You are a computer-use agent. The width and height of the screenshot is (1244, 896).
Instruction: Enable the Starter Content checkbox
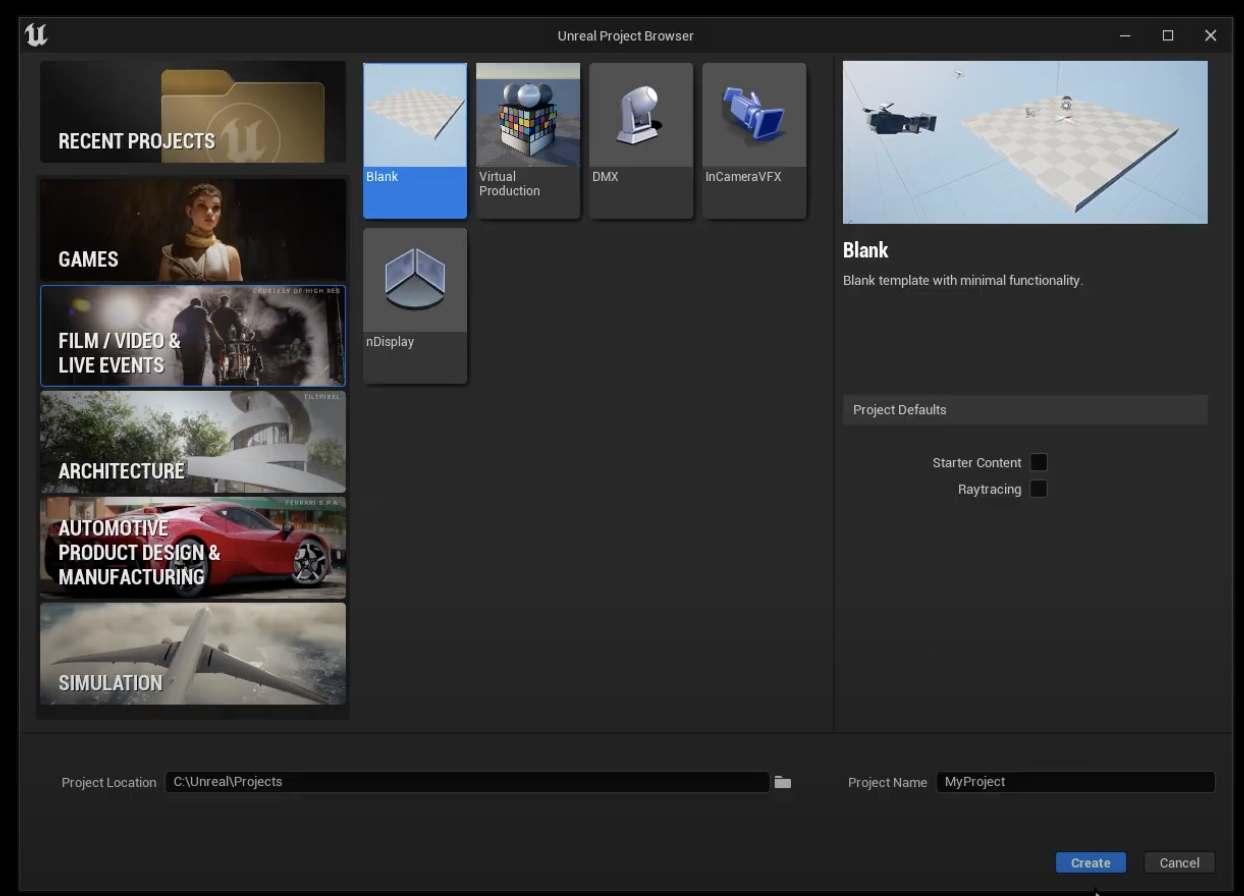coord(1038,463)
